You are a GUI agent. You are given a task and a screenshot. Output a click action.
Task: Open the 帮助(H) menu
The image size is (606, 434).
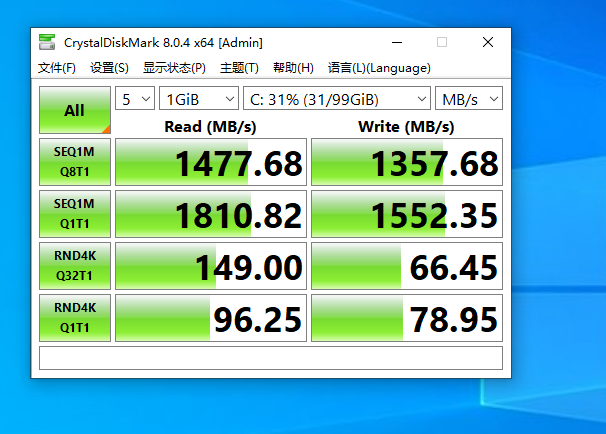(x=293, y=68)
